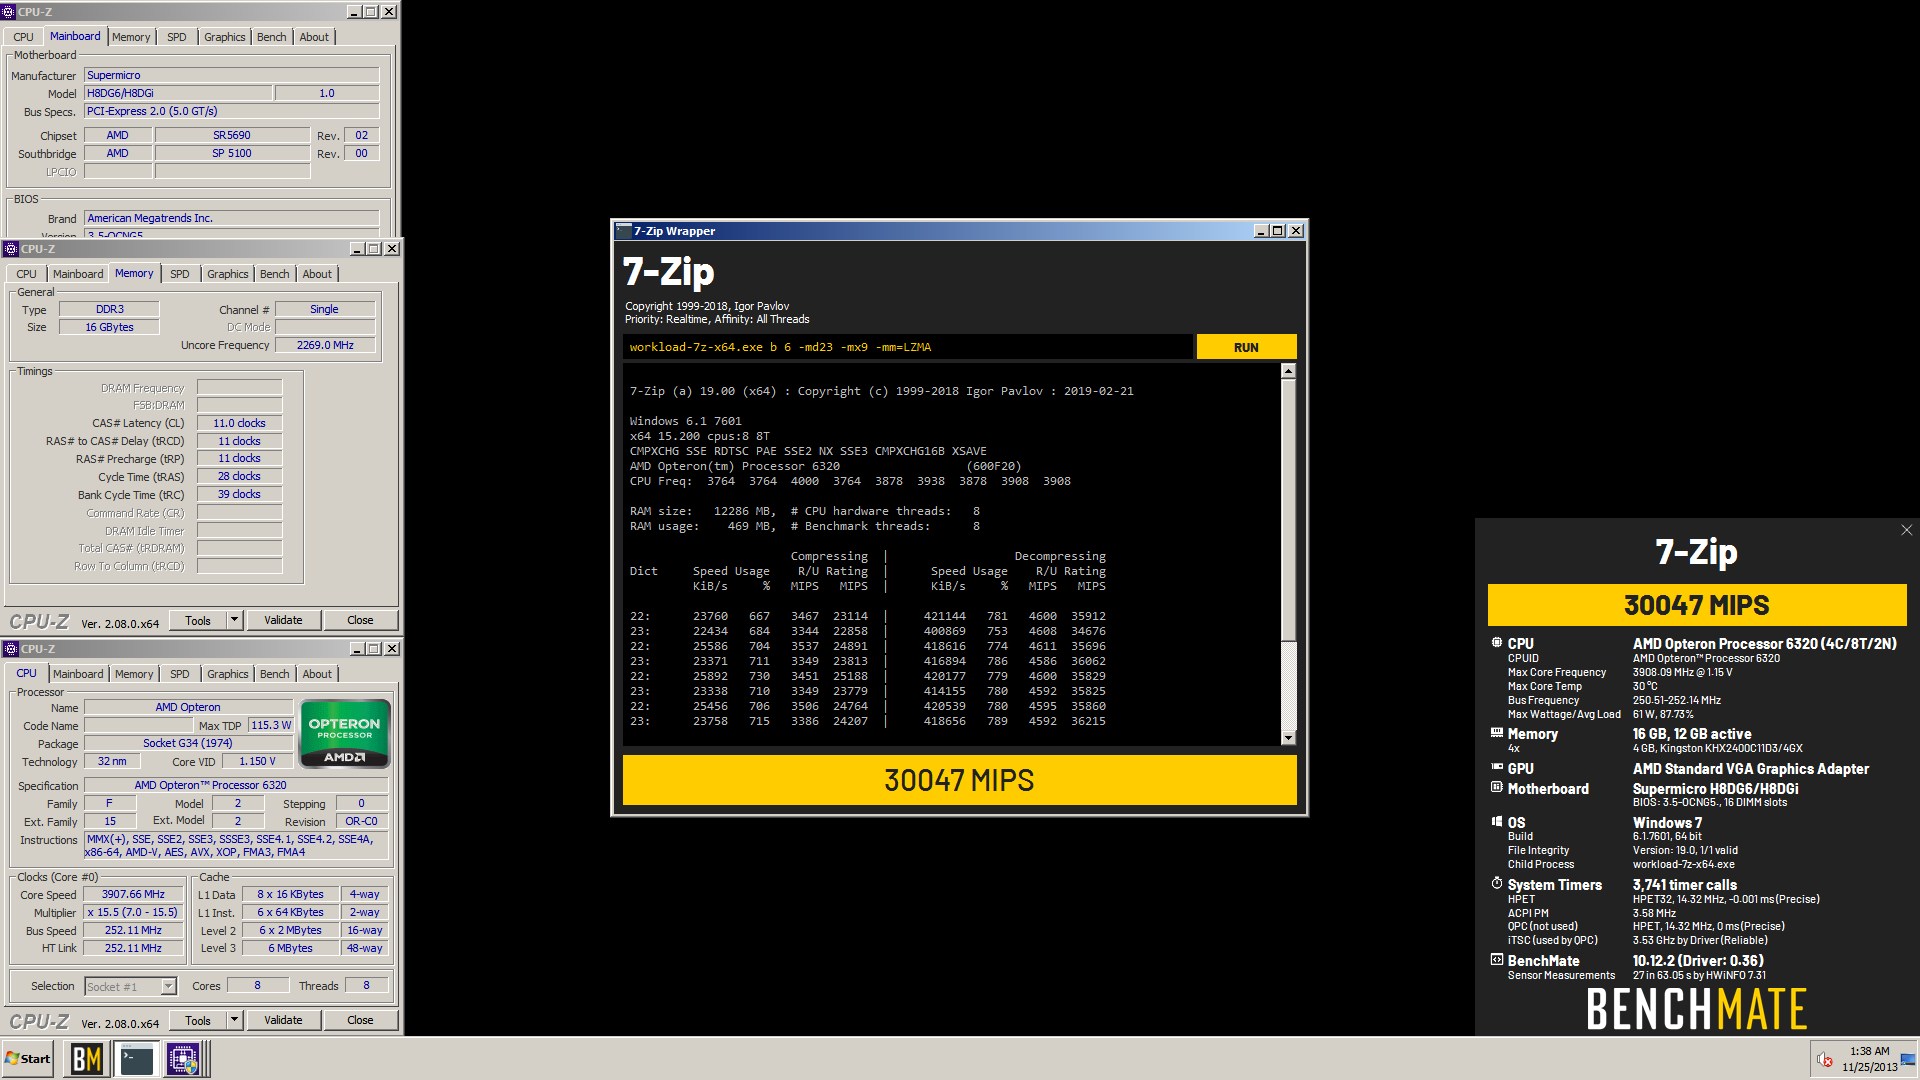Image resolution: width=1920 pixels, height=1080 pixels.
Task: Open Graphics tab in Memory window
Action: coord(227,274)
